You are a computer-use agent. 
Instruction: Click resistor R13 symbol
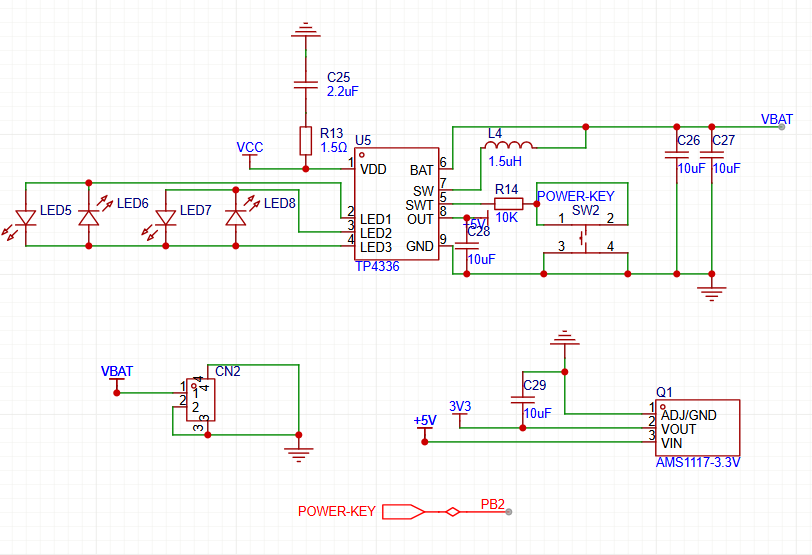306,141
